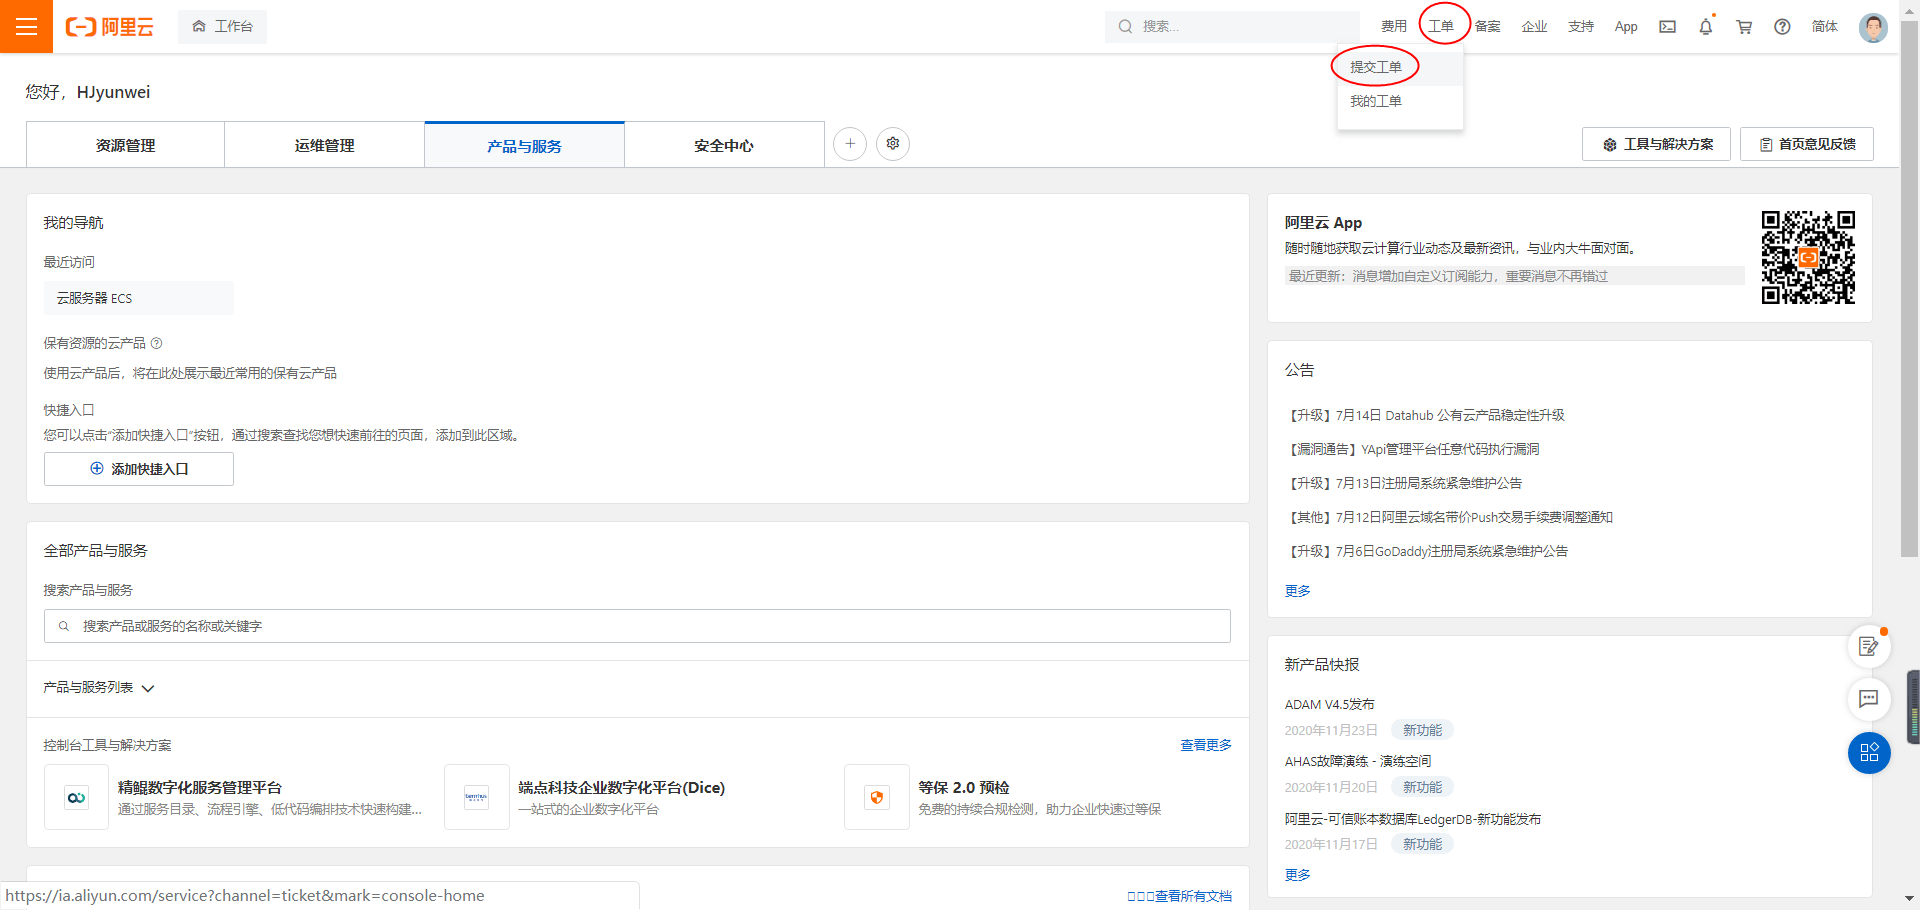Open the 备案 menu

1488,27
